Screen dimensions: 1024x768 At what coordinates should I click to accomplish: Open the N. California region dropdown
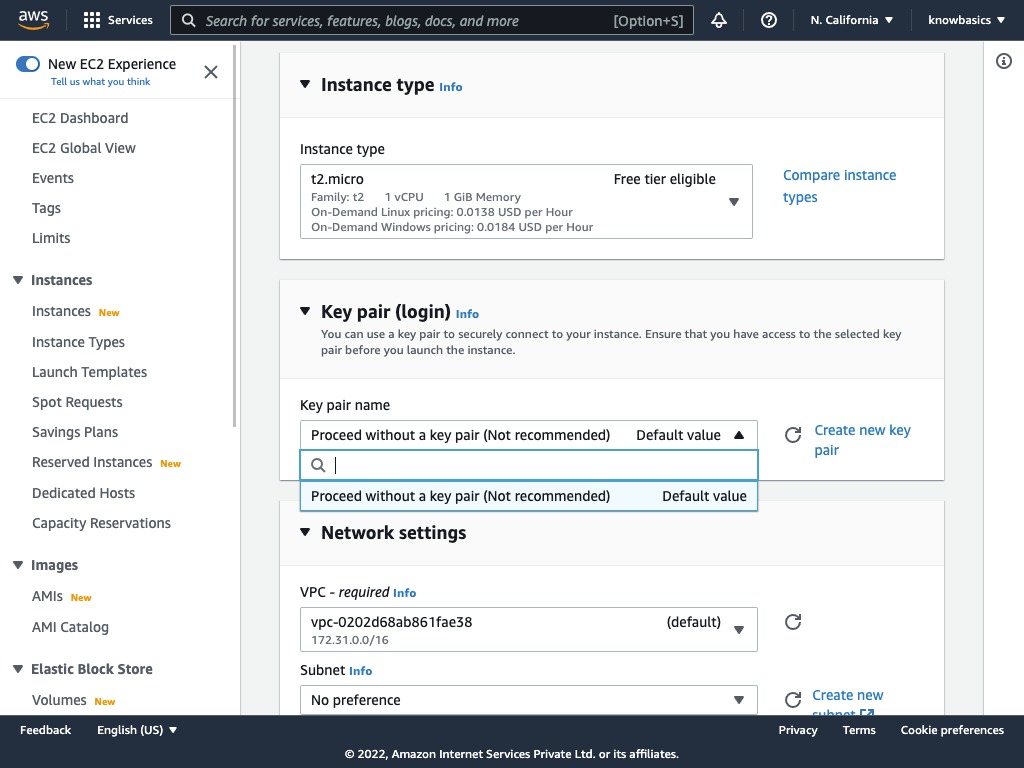click(x=852, y=20)
